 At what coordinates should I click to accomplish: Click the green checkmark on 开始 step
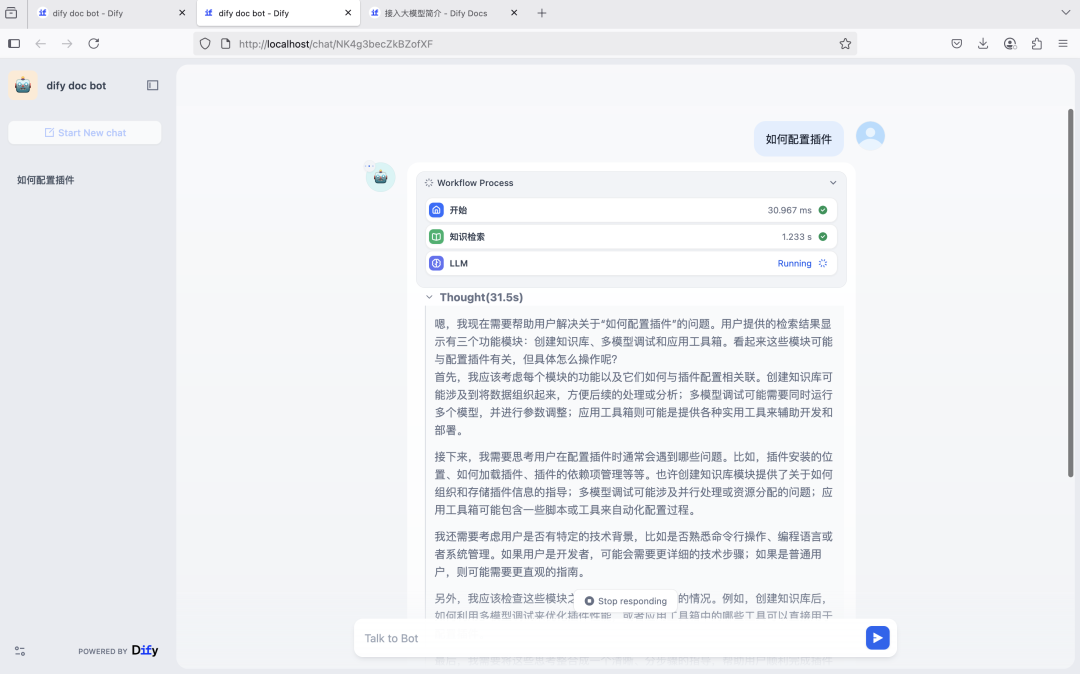pyautogui.click(x=825, y=210)
